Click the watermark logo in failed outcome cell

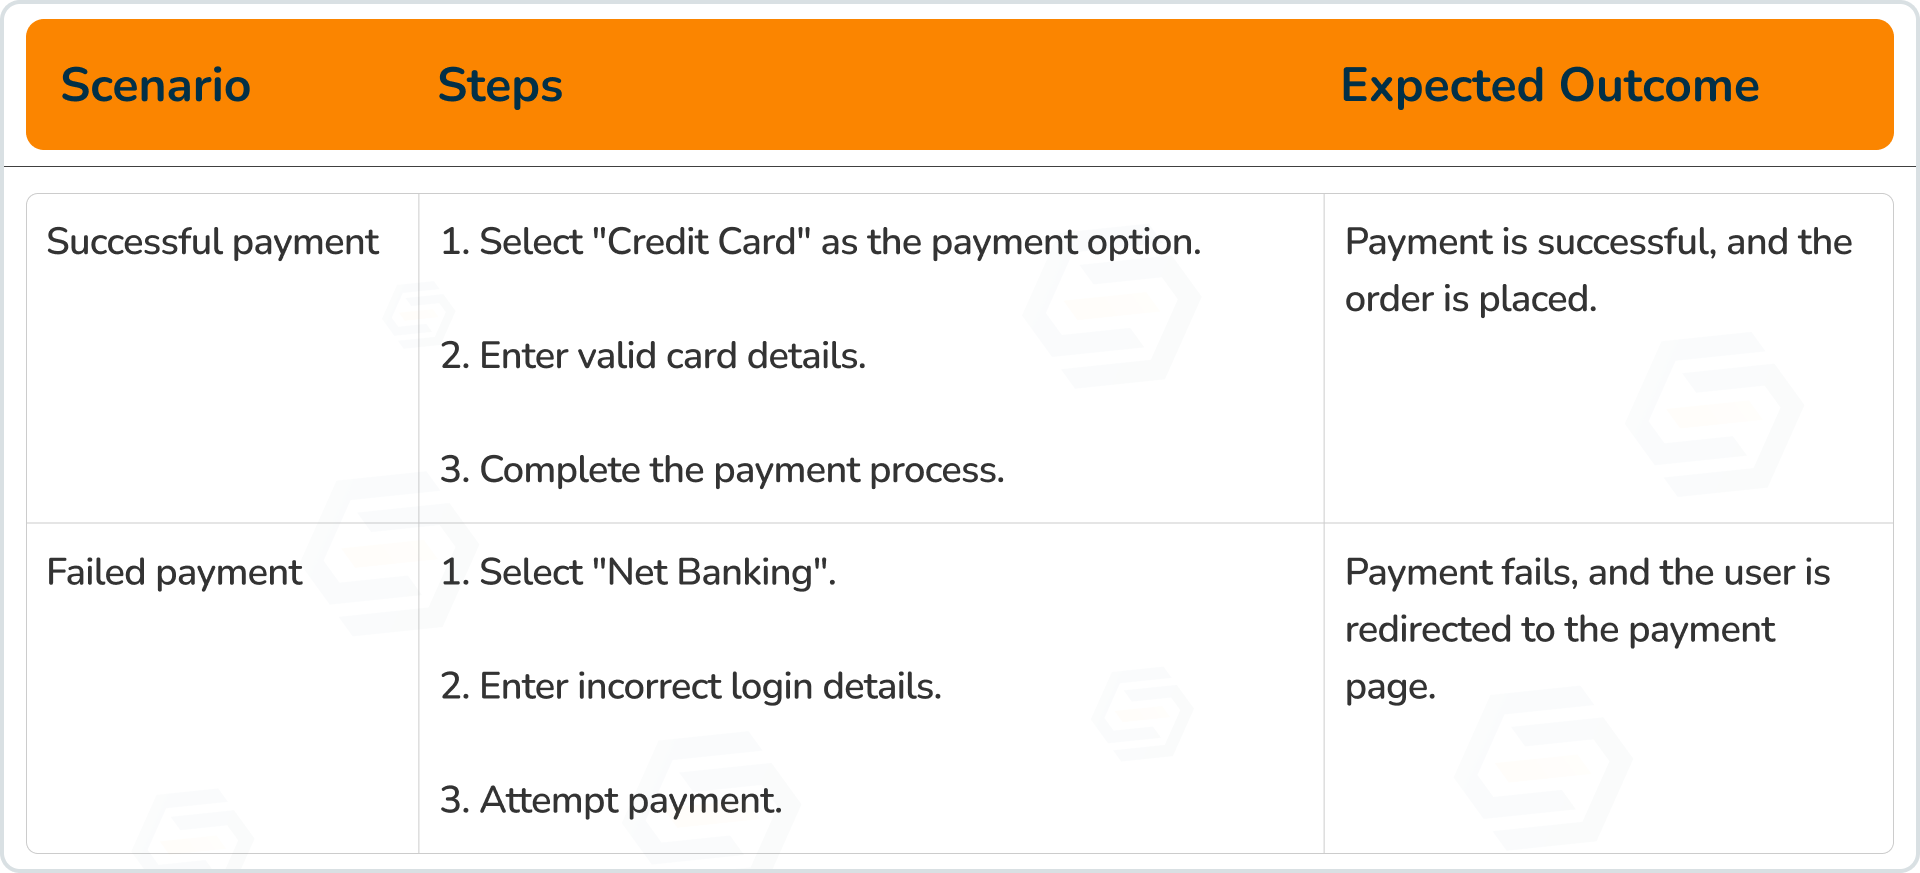[x=1543, y=768]
